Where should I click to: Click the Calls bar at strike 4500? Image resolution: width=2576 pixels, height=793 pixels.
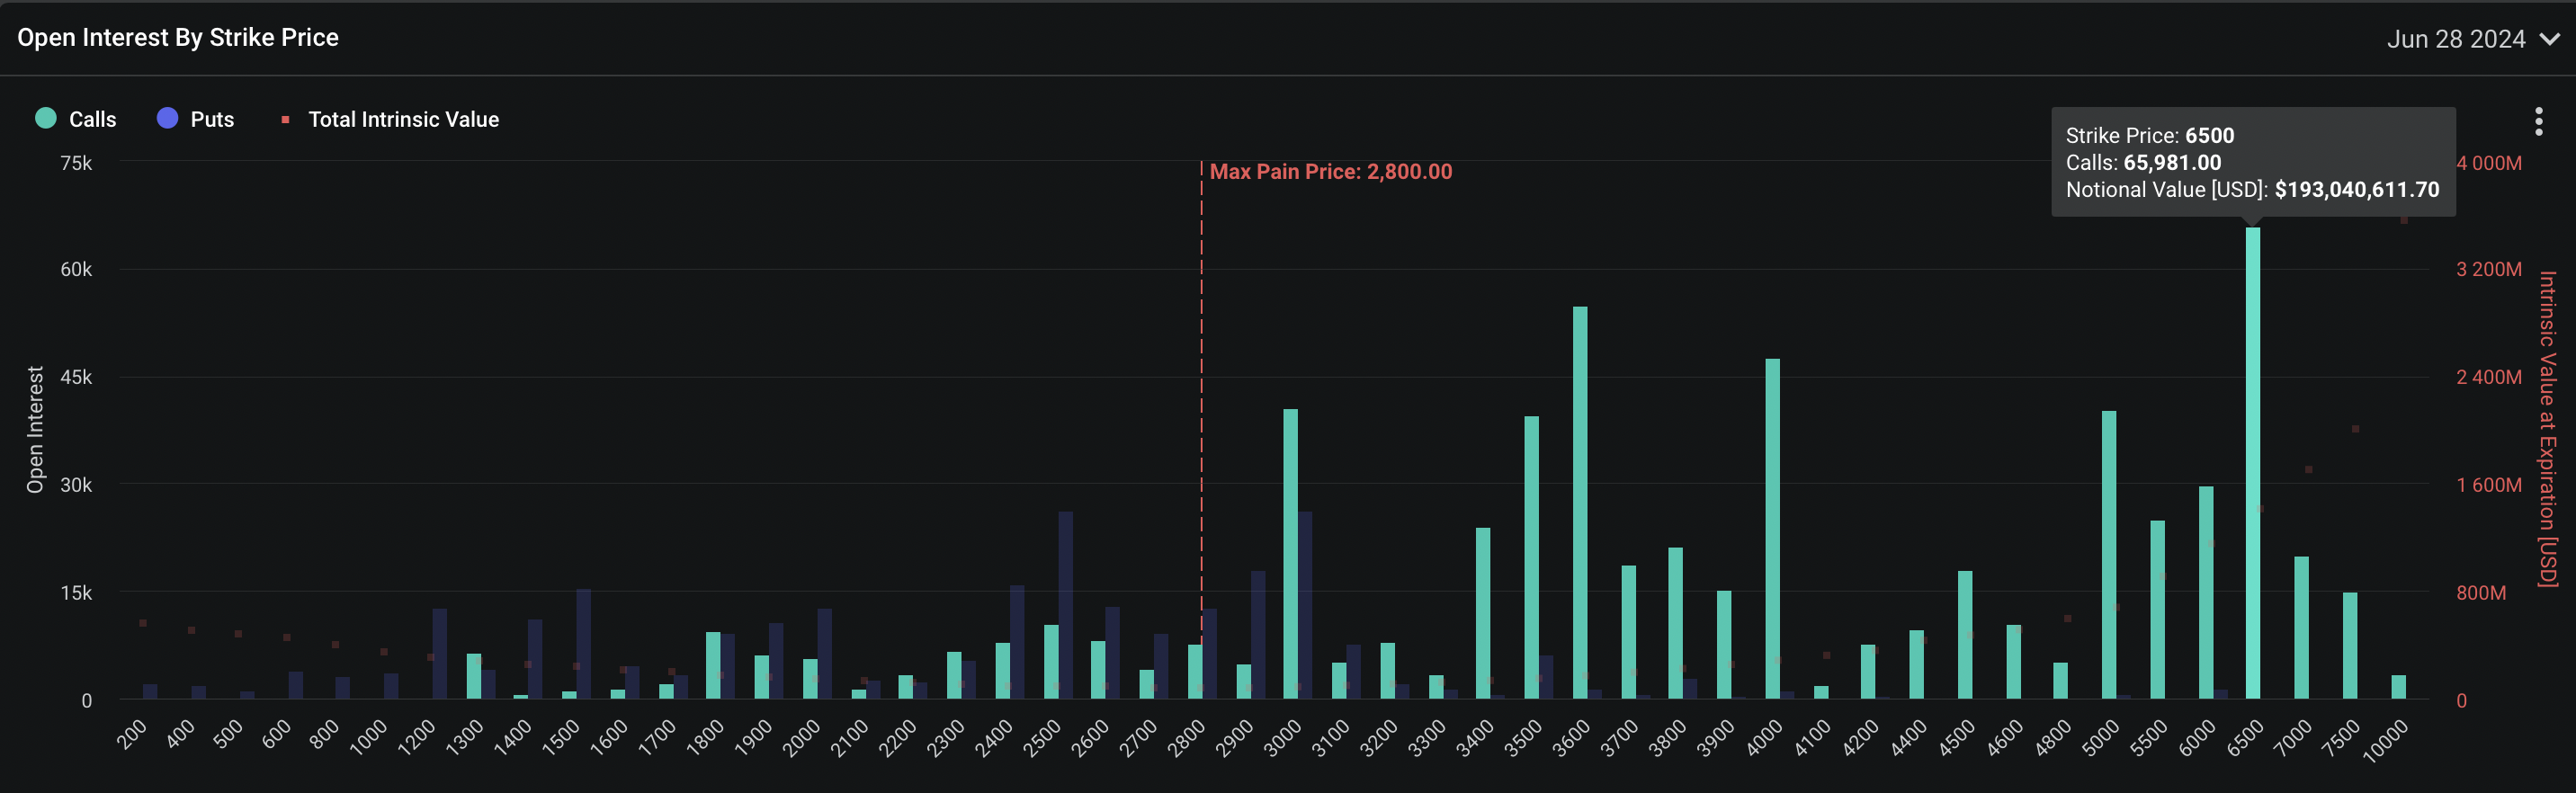1965,634
